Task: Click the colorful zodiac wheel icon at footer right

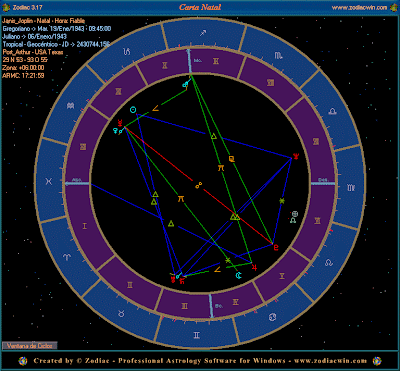Action: pyautogui.click(x=377, y=361)
